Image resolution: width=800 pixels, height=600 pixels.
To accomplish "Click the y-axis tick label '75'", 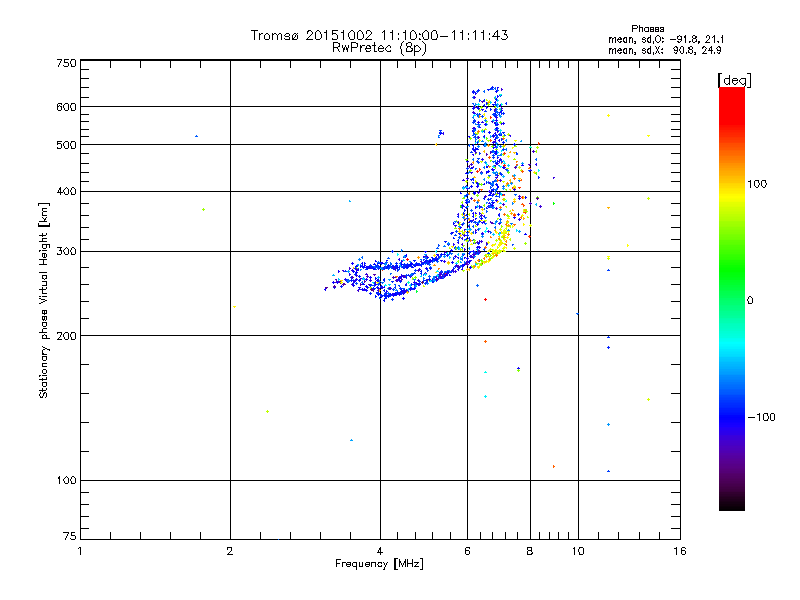I will [x=70, y=536].
